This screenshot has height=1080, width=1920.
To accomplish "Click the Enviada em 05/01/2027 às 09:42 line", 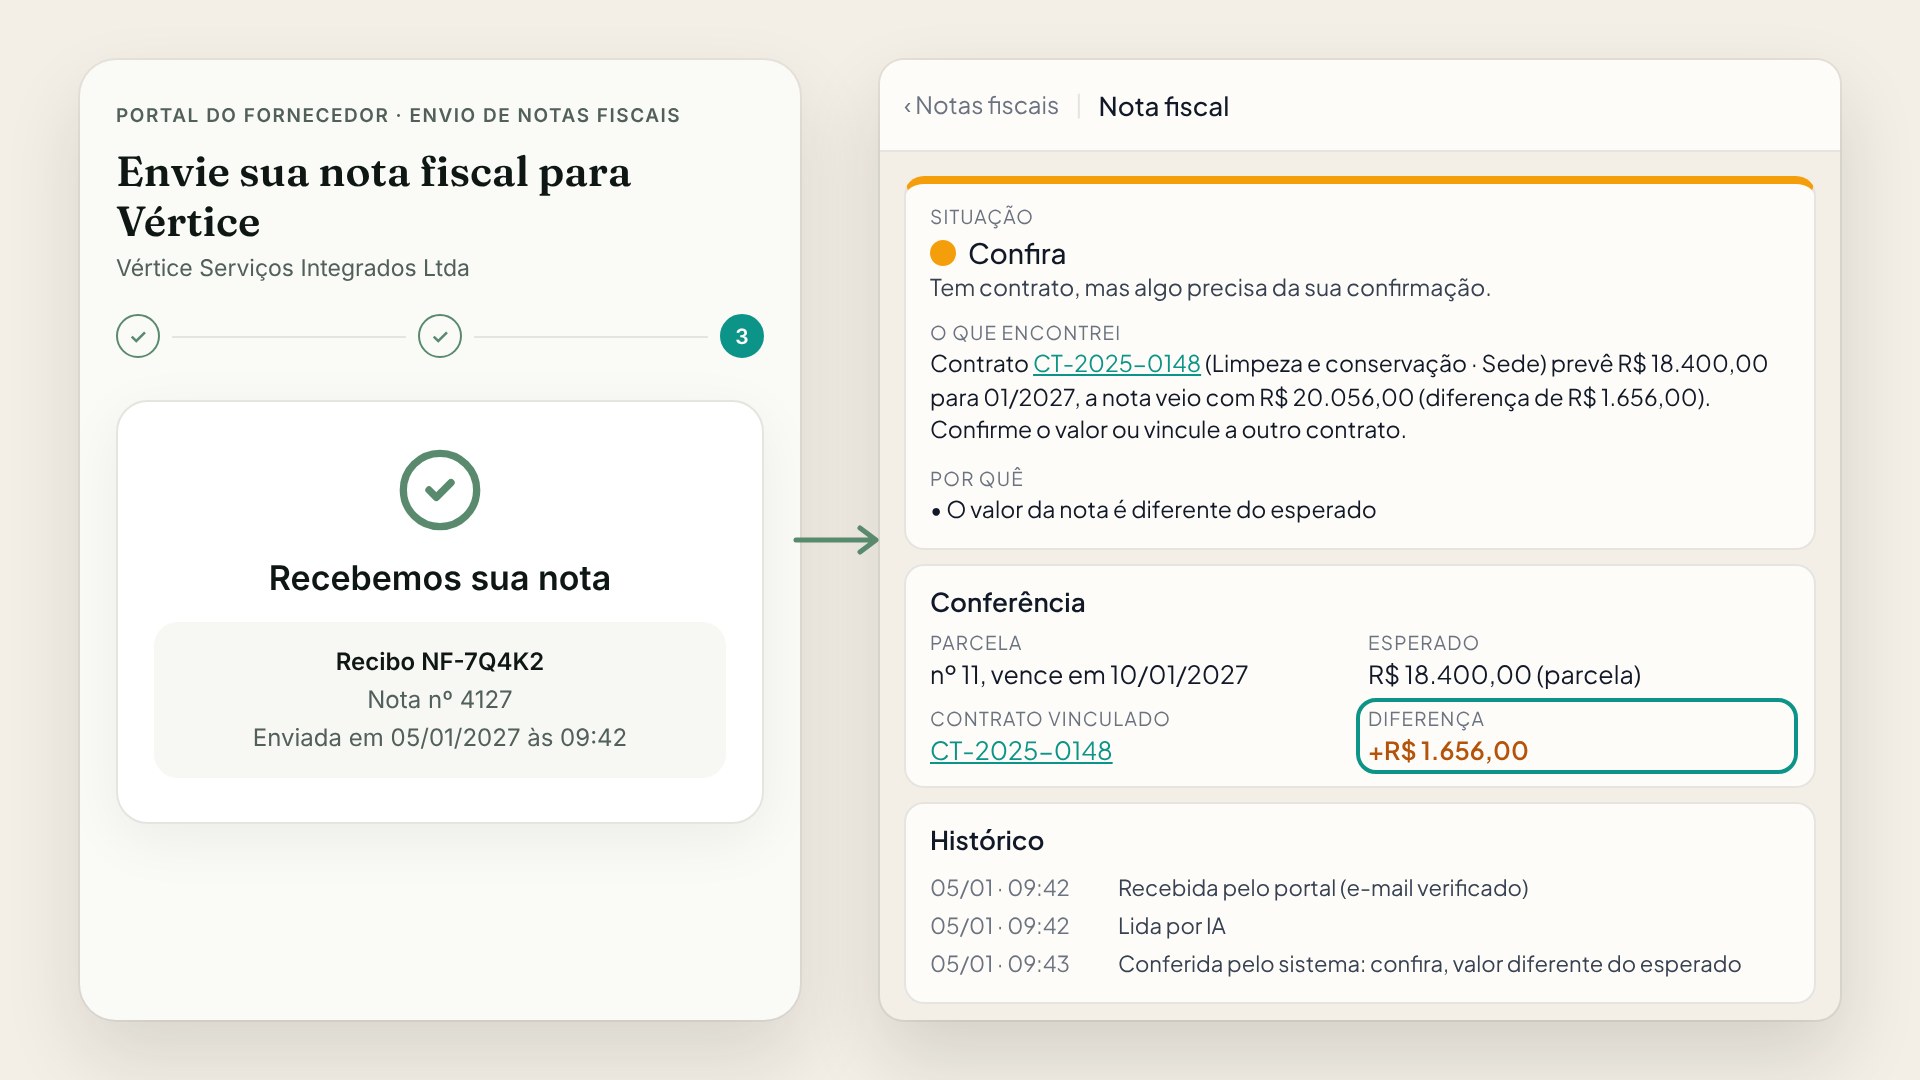I will 440,738.
